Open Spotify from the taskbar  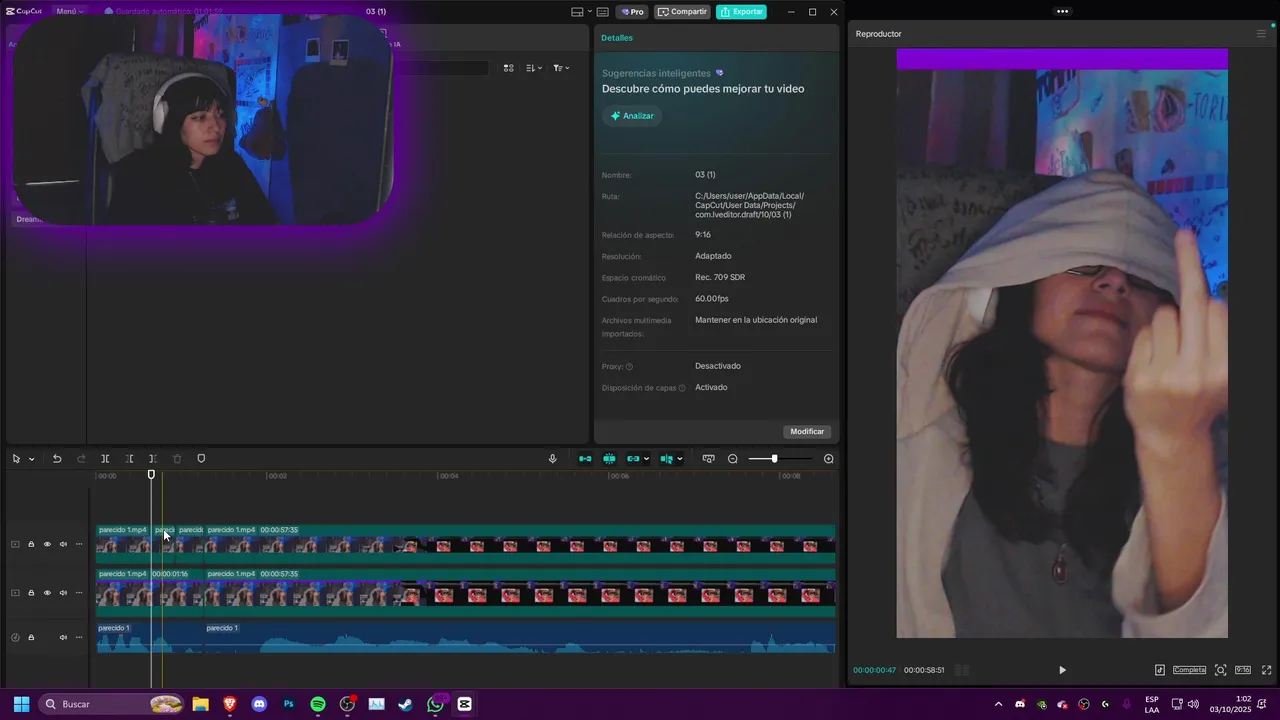pyautogui.click(x=318, y=704)
